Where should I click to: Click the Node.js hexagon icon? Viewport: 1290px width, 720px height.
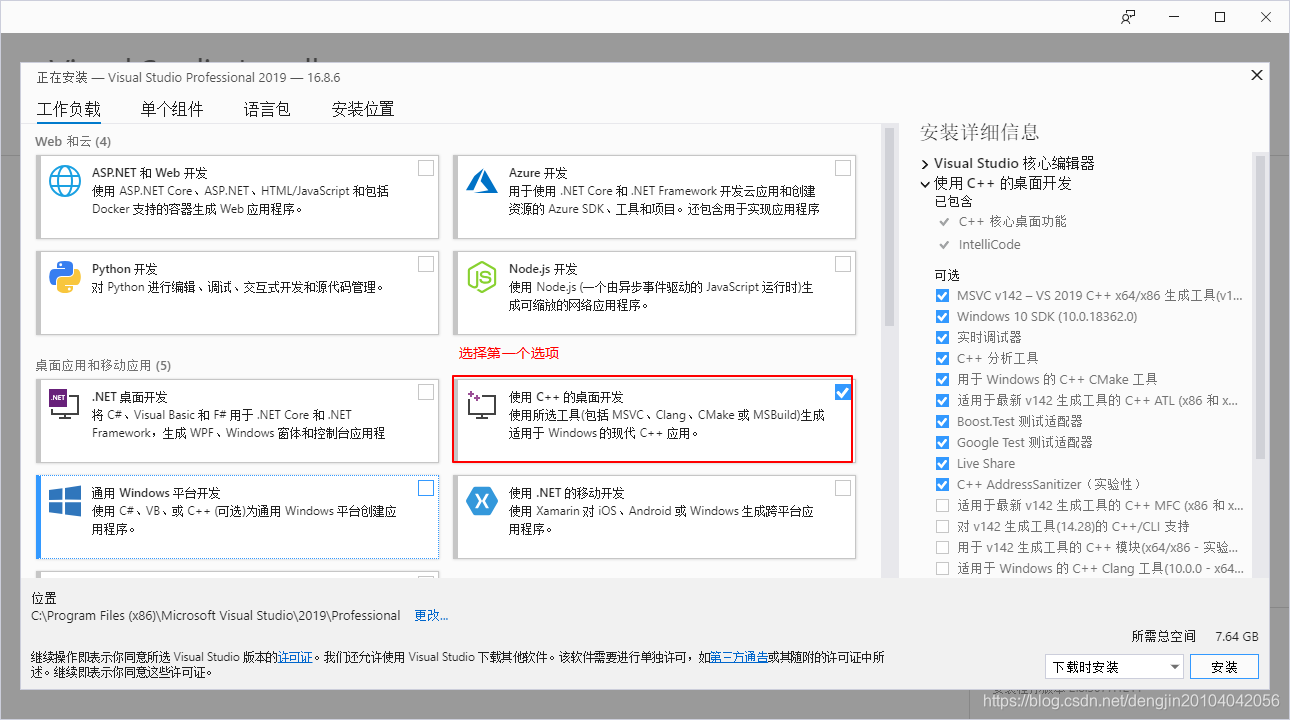click(482, 277)
